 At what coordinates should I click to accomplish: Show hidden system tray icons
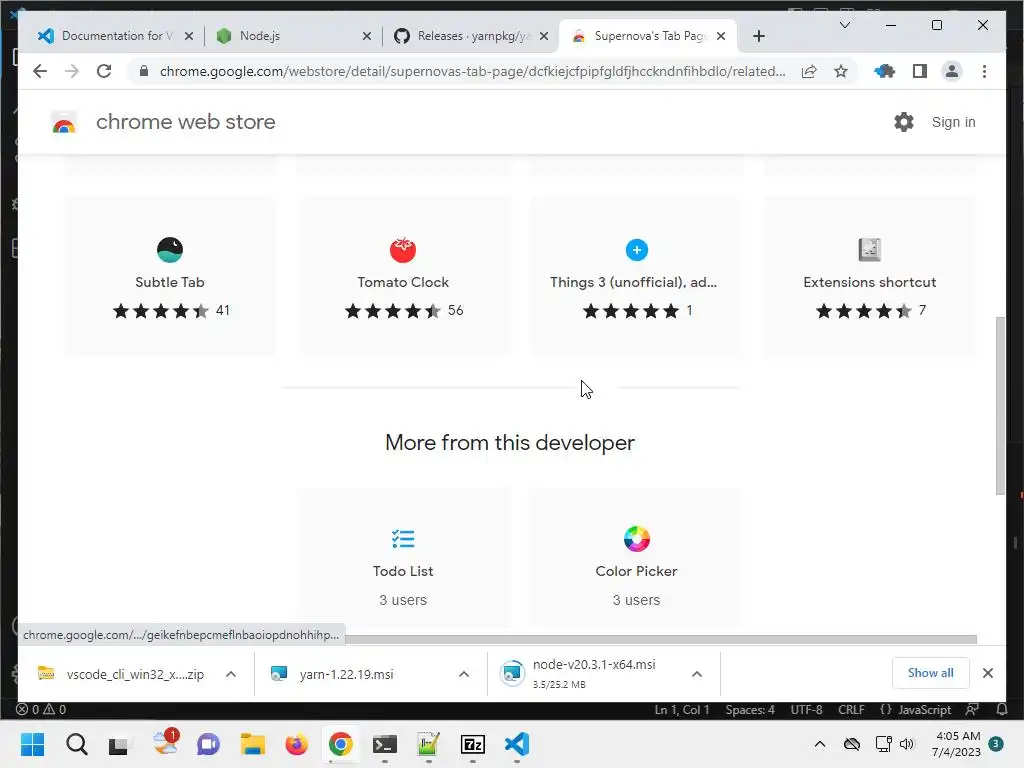[820, 744]
